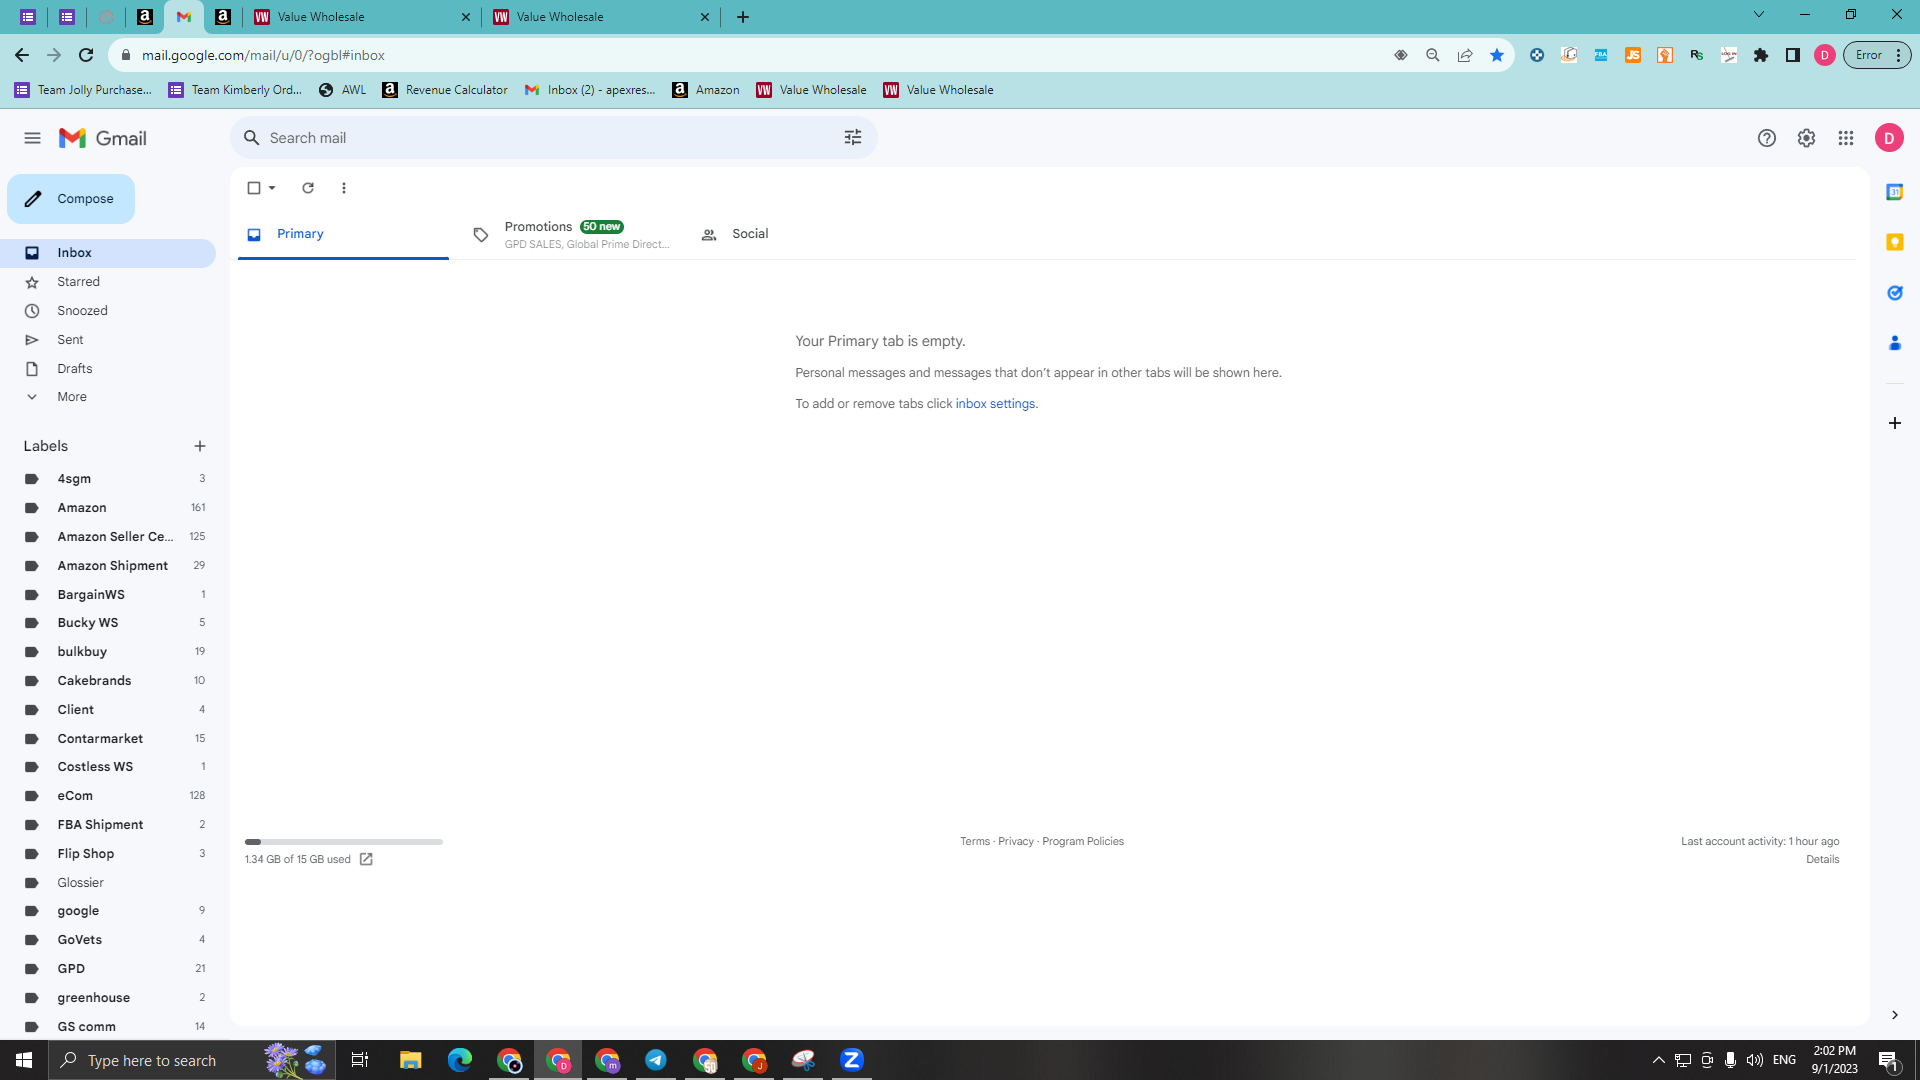This screenshot has width=1920, height=1080.
Task: Click the storage usage progress bar
Action: point(344,842)
